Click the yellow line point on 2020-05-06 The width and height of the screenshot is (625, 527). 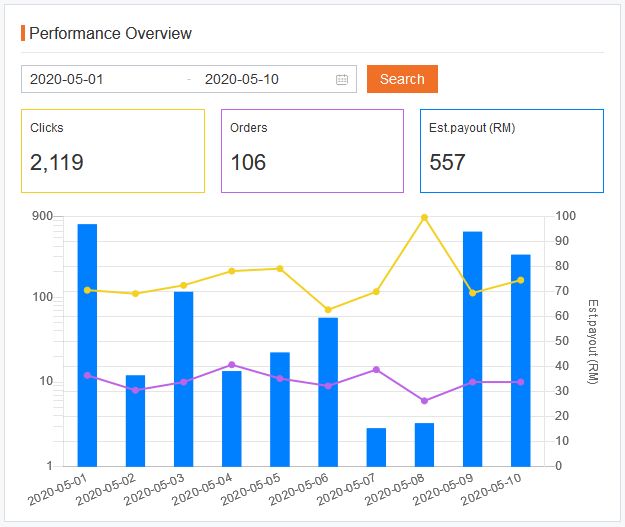328,310
